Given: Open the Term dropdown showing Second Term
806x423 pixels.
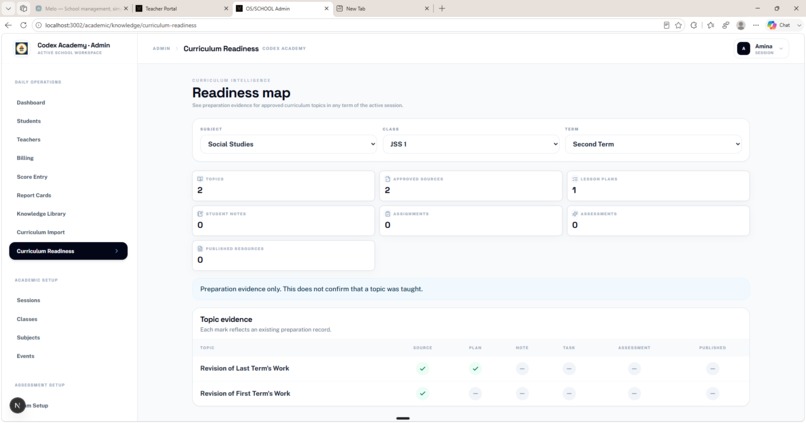Looking at the screenshot, I should tap(653, 144).
